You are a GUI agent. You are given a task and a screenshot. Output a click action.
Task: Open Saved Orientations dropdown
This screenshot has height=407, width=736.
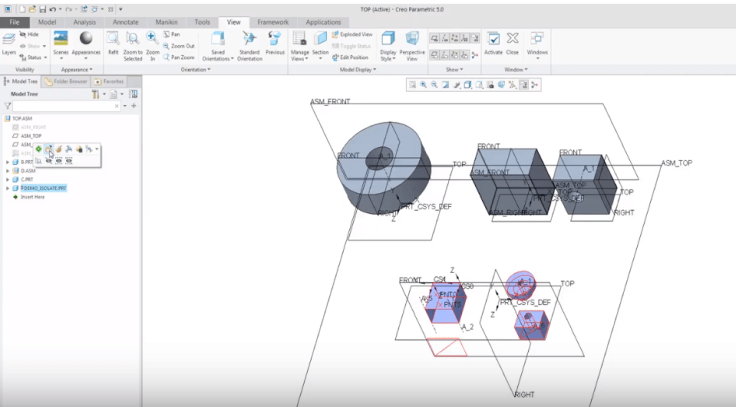point(218,43)
